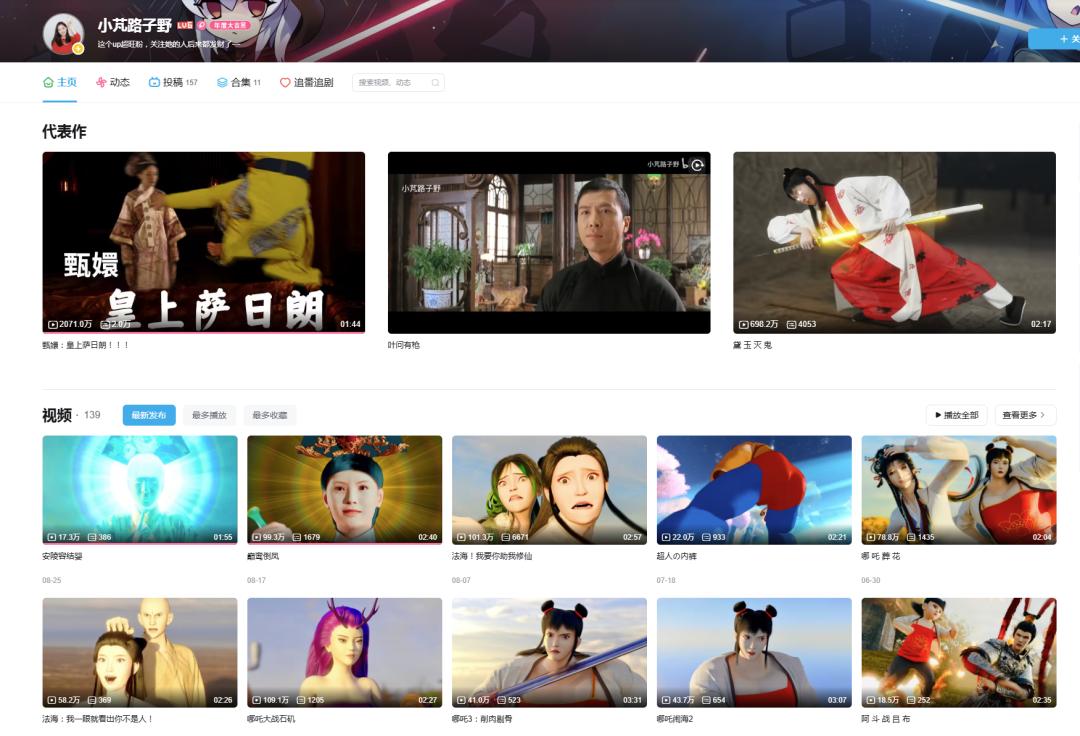Screen dimensions: 1080x736
Task: Click the 哪吒闹海2 title
Action: point(675,719)
